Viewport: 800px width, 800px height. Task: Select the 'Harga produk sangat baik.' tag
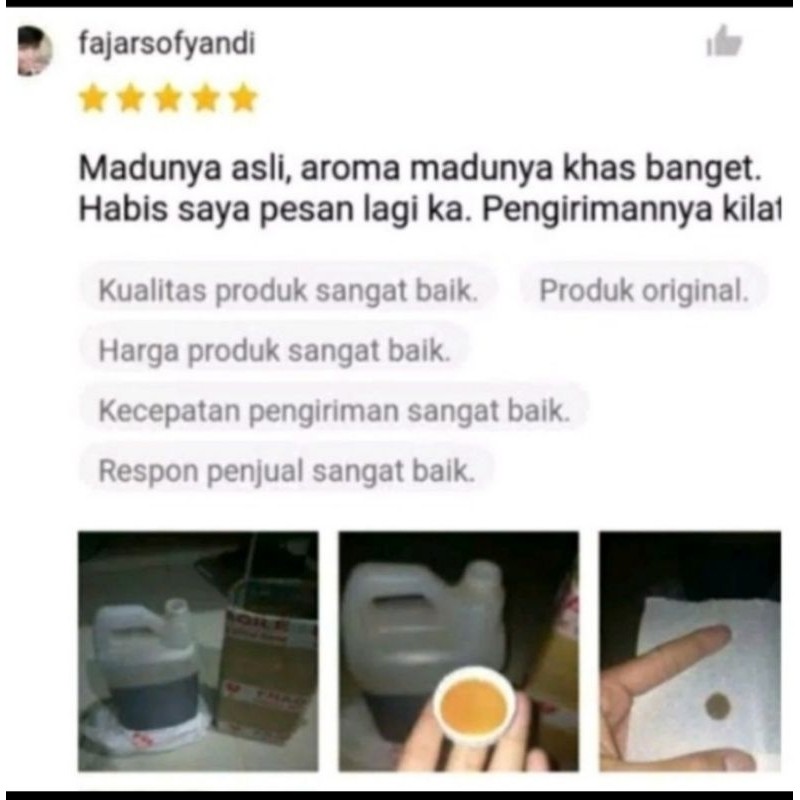274,351
